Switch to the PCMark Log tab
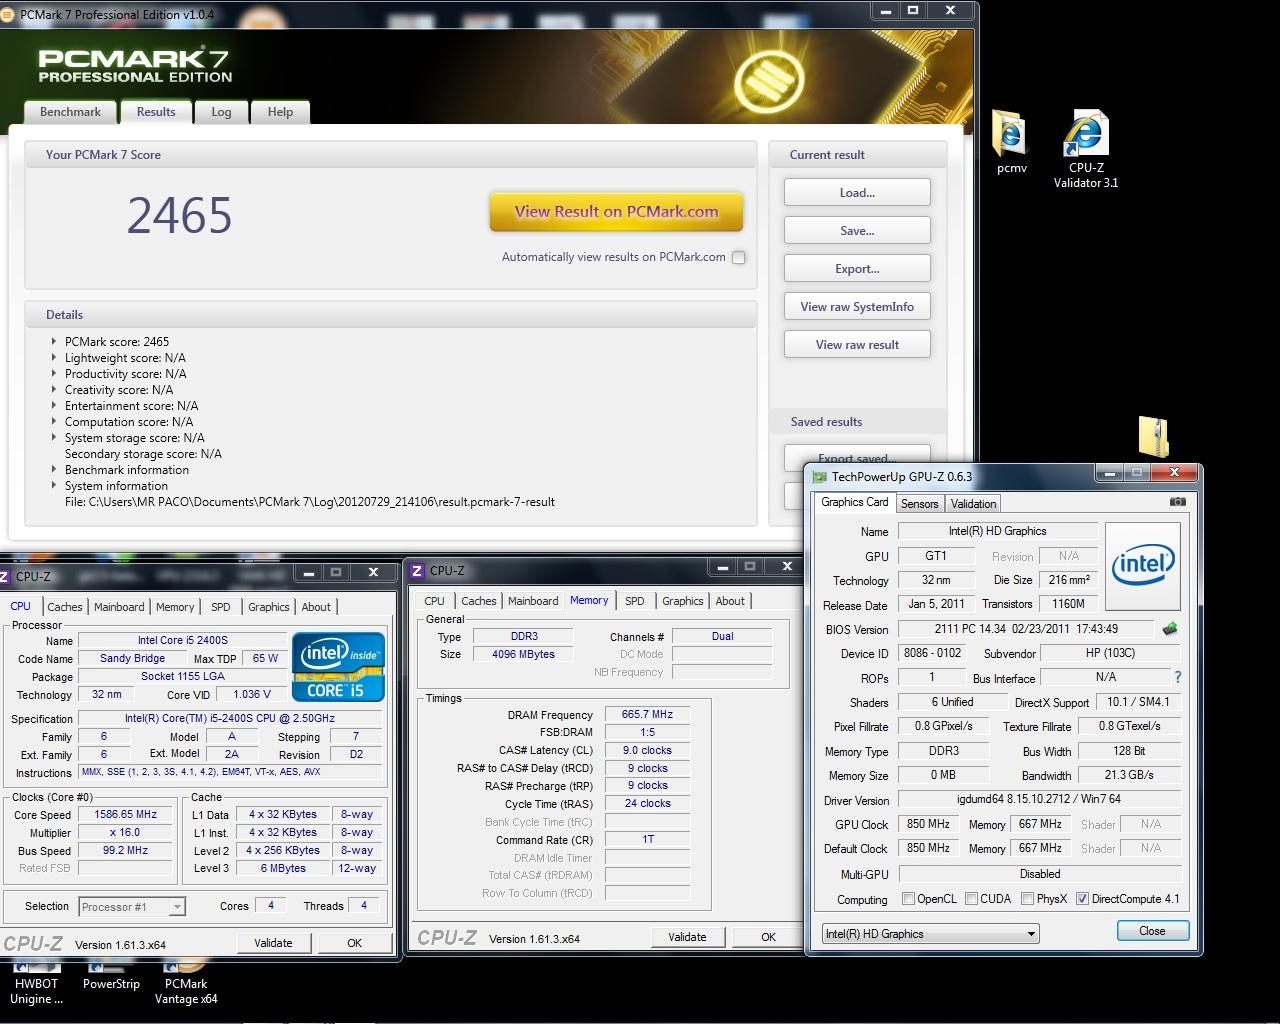This screenshot has height=1024, width=1280. coord(221,112)
